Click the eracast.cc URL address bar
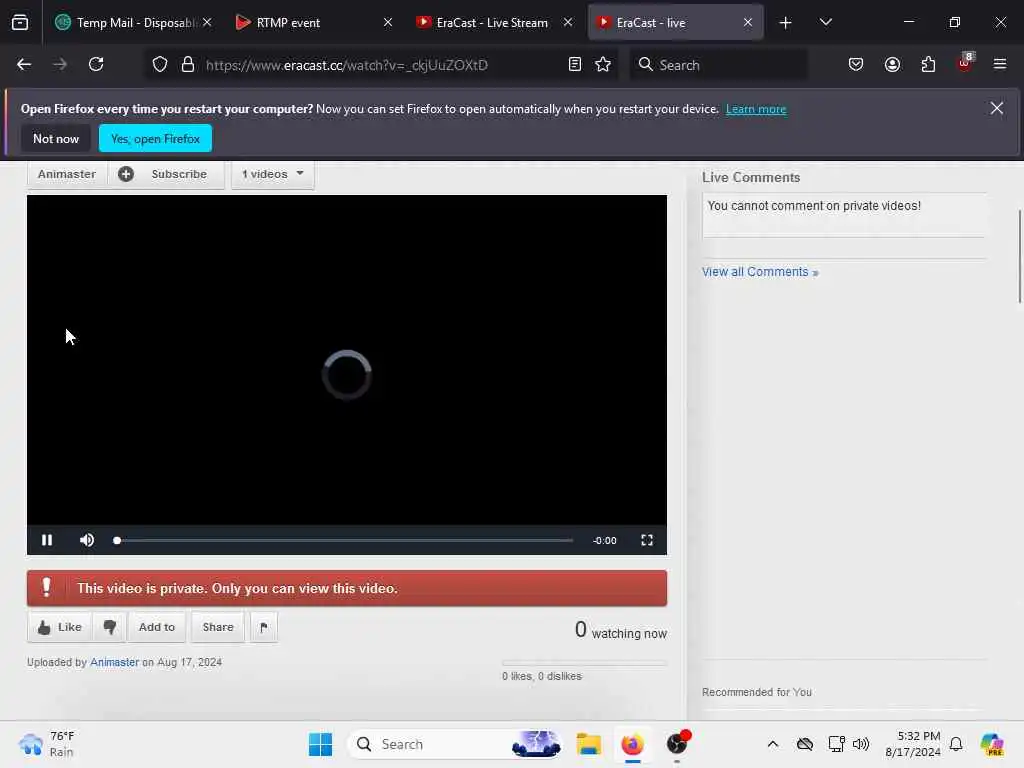This screenshot has width=1024, height=768. tap(382, 65)
